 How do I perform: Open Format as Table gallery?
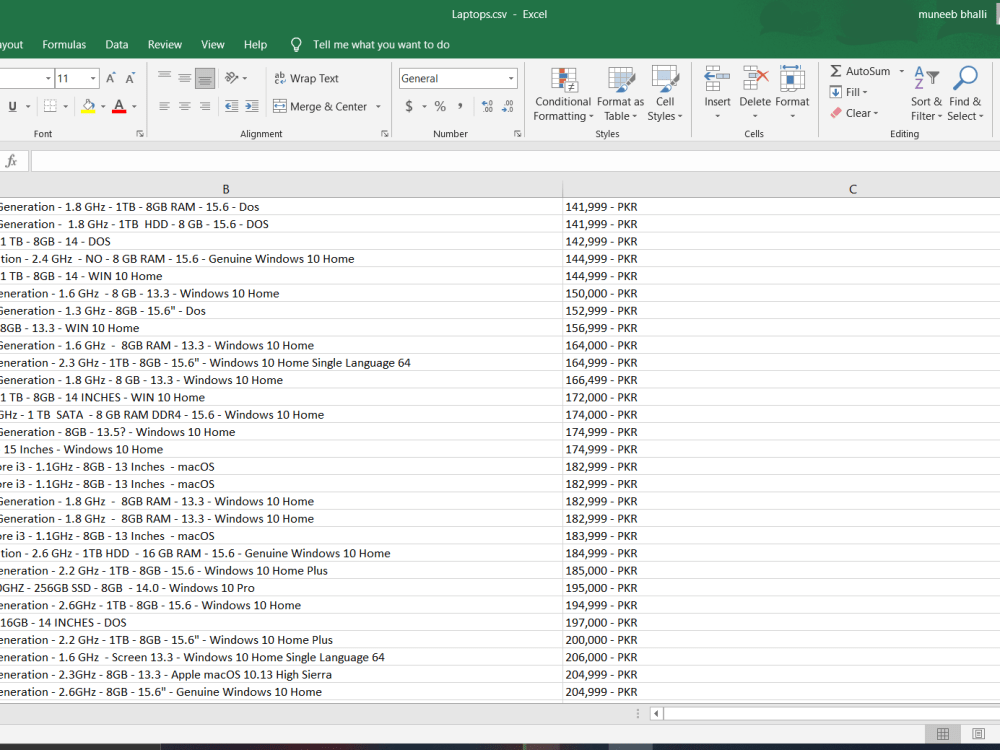[621, 93]
